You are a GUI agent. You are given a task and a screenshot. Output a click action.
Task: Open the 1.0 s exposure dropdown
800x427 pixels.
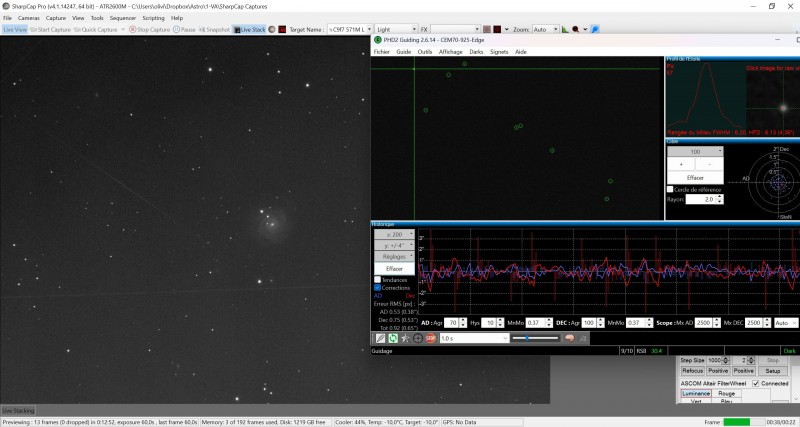click(x=474, y=338)
